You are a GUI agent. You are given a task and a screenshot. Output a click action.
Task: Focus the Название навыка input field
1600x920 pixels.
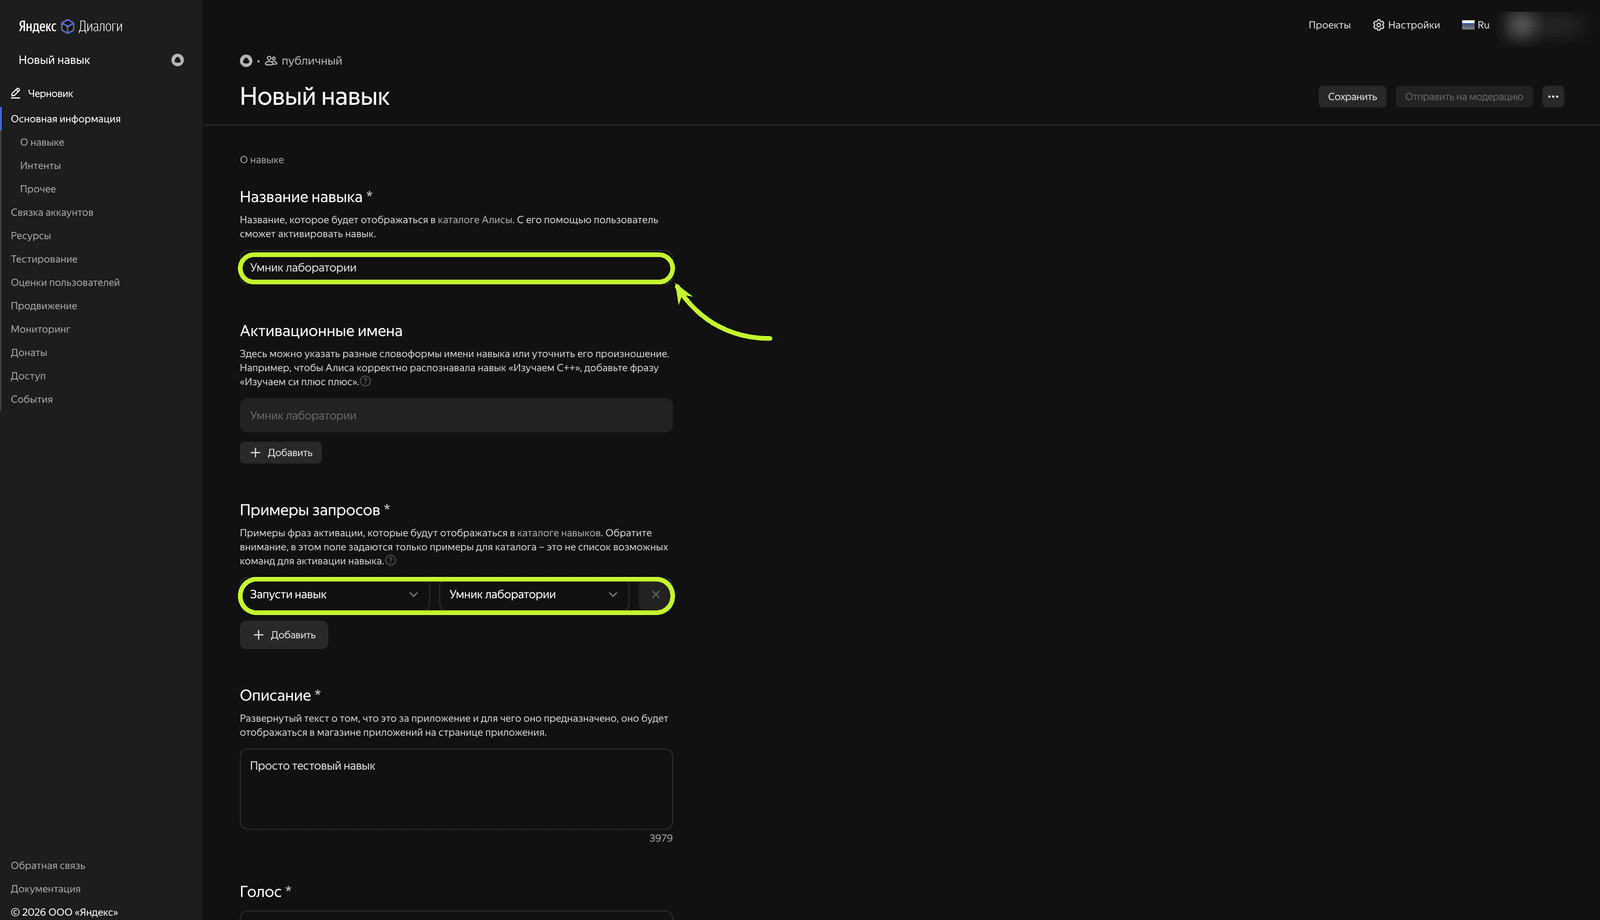click(x=456, y=268)
